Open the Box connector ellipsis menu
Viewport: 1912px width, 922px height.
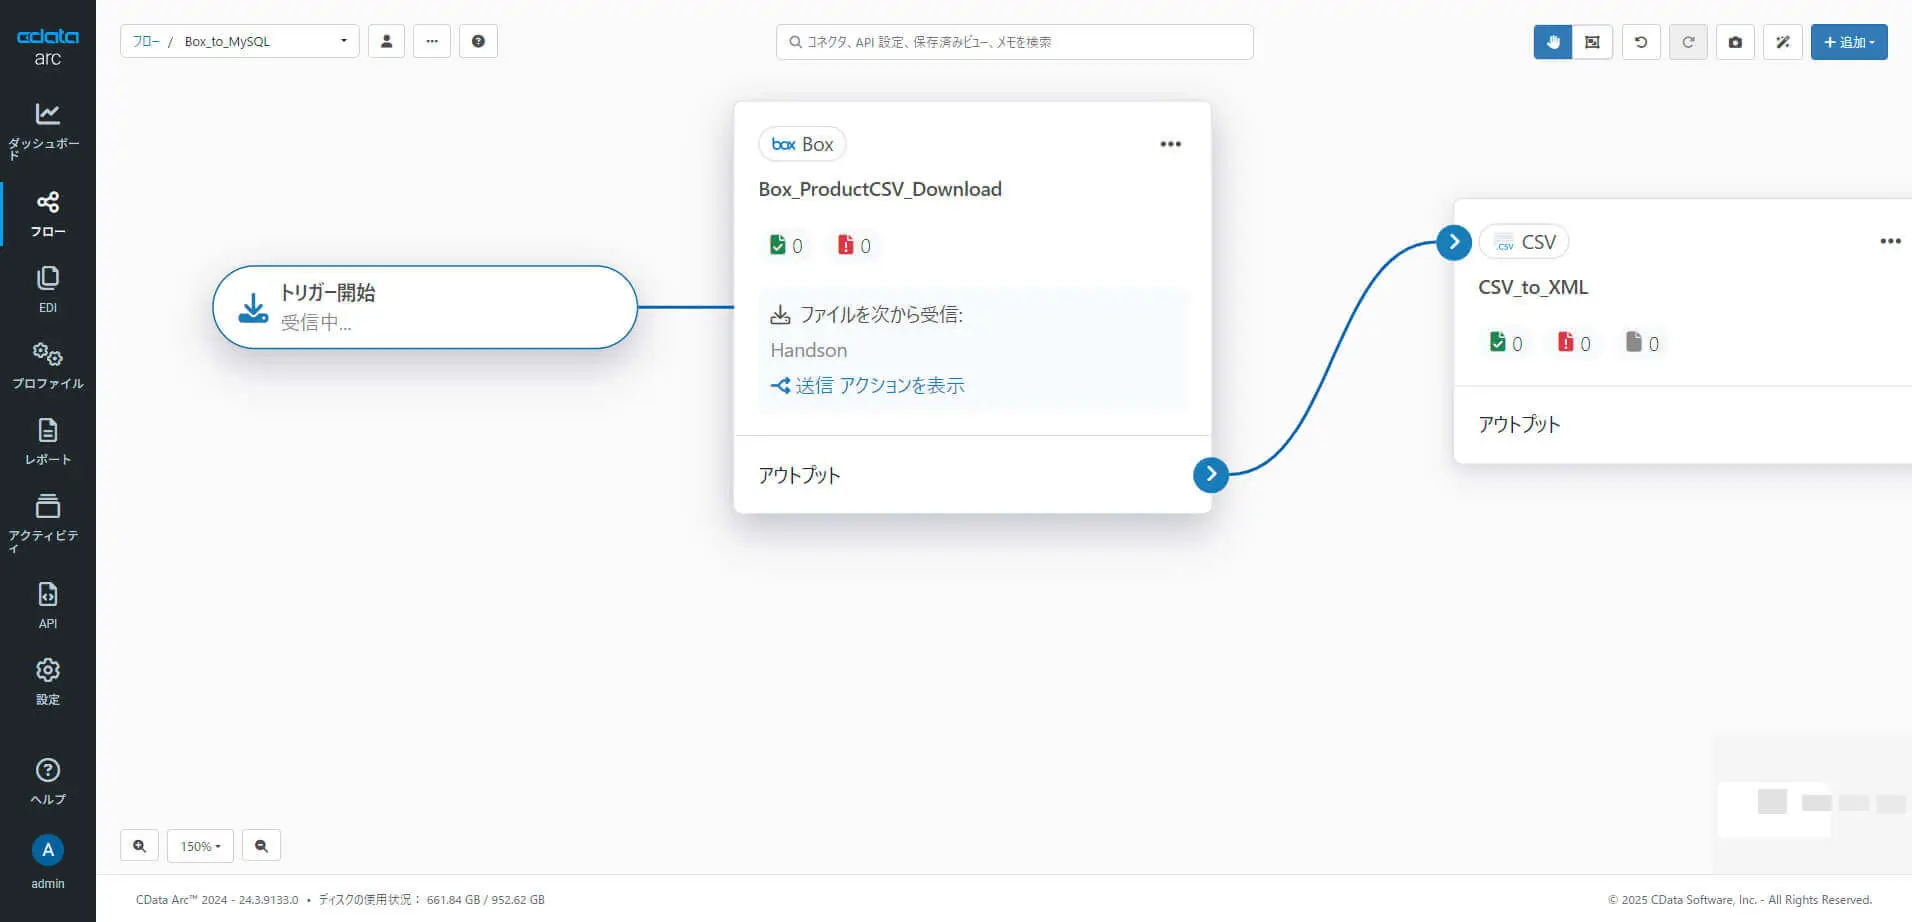click(1170, 144)
